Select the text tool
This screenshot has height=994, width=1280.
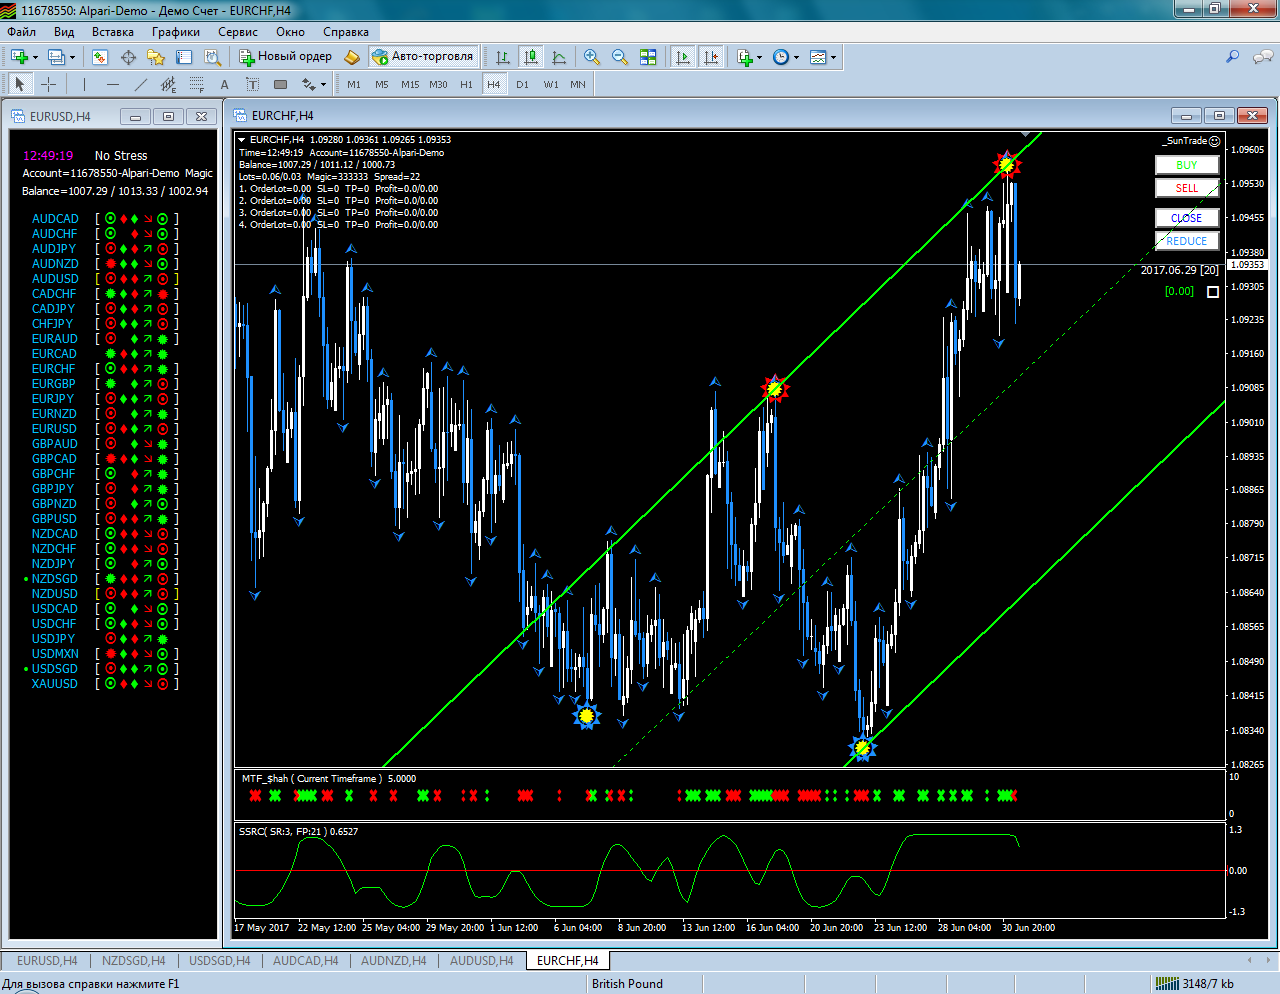pos(225,84)
